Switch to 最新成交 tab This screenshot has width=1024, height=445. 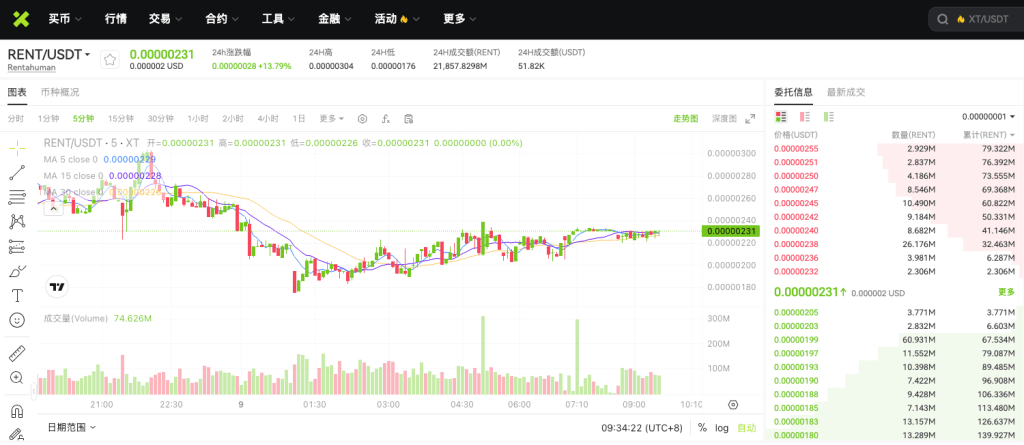point(846,92)
